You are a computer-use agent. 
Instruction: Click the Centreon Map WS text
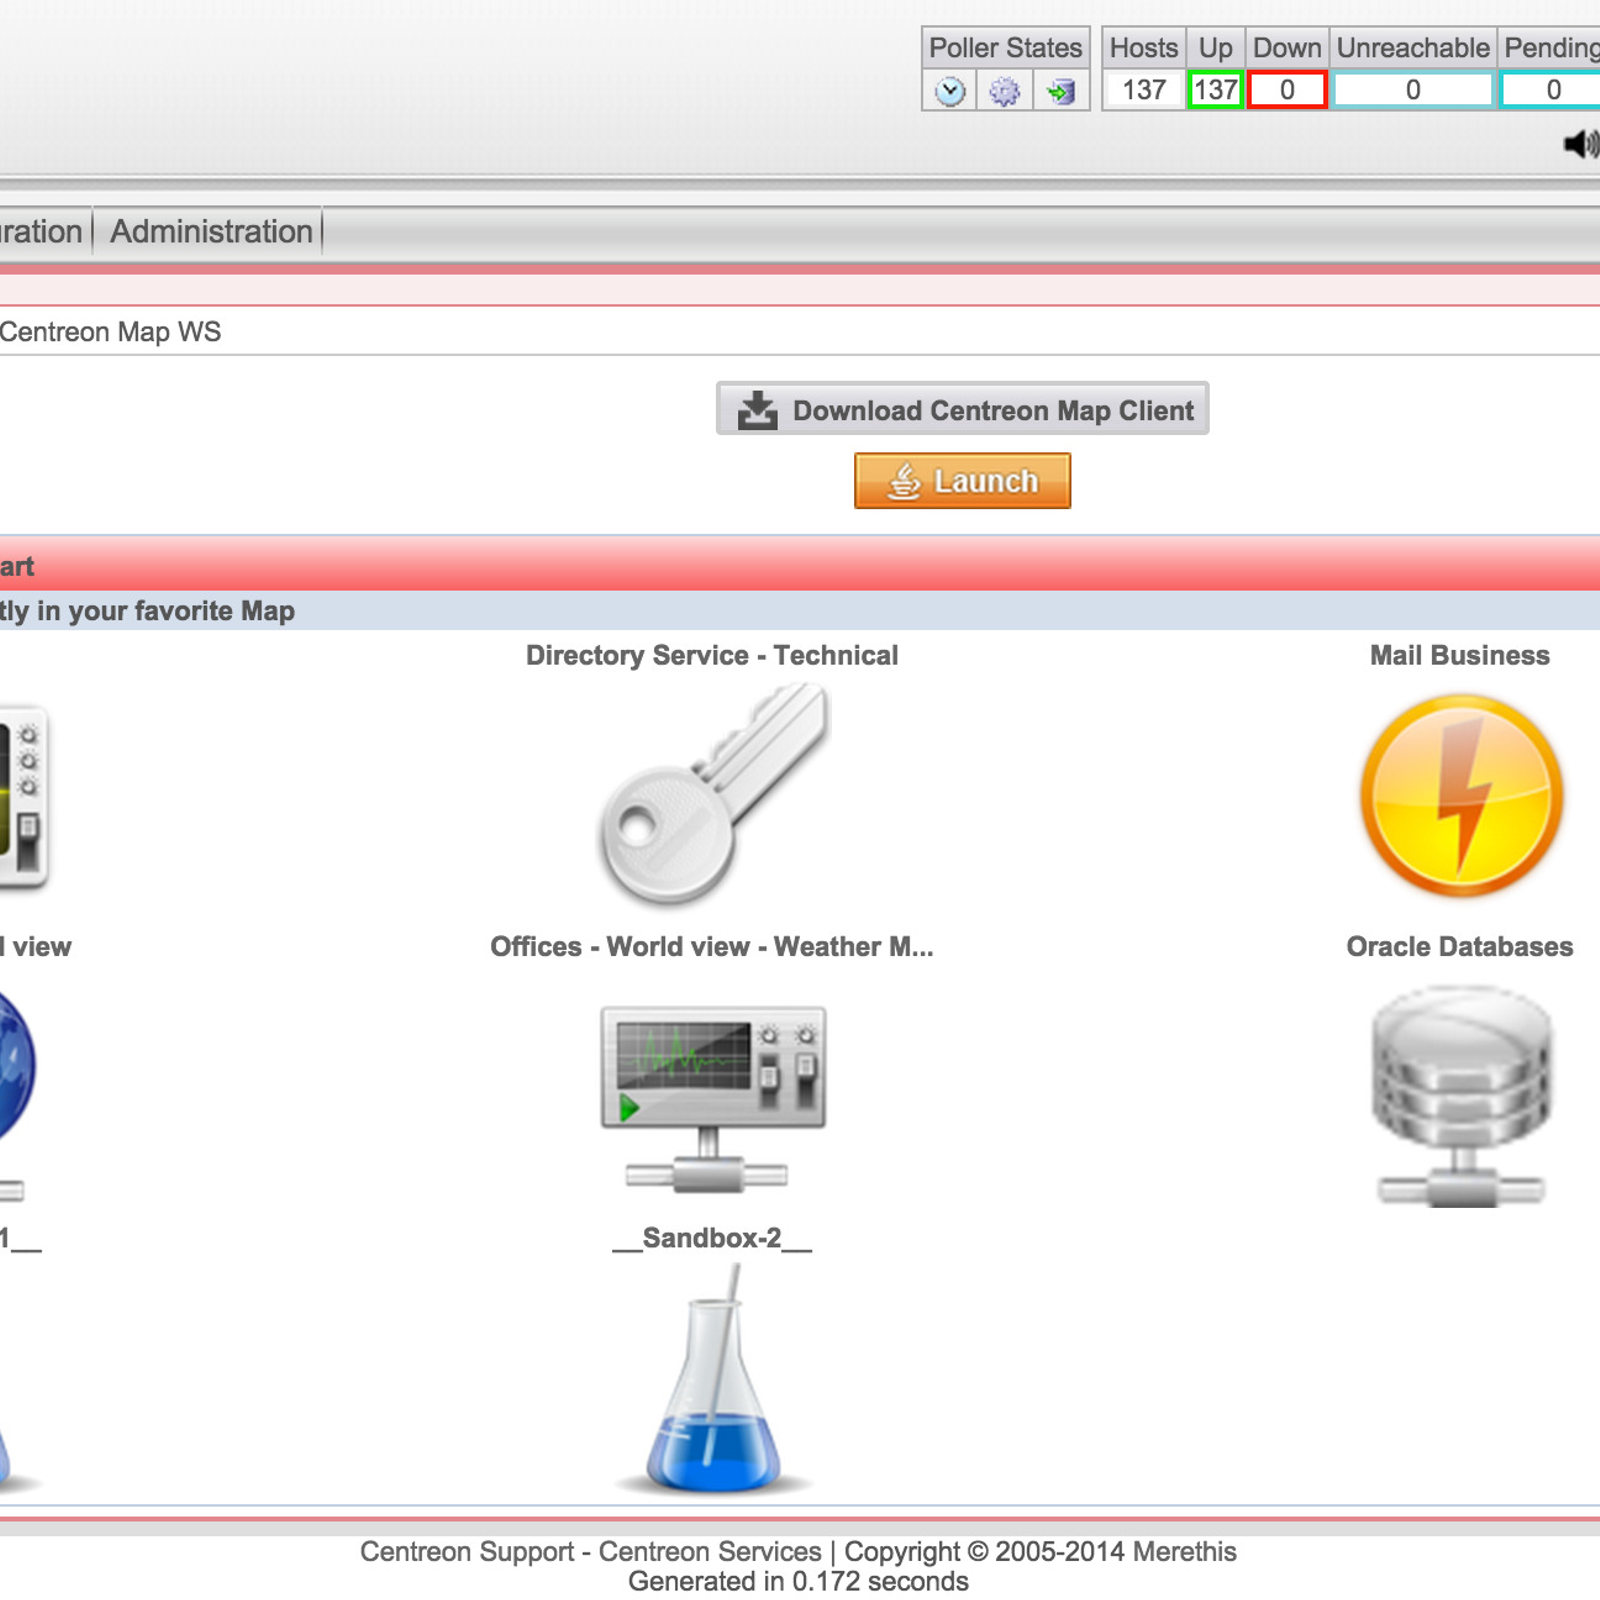[x=110, y=332]
